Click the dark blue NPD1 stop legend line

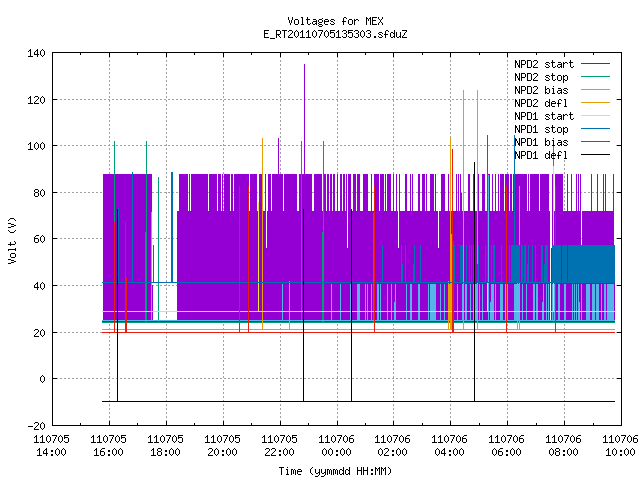[x=596, y=129]
